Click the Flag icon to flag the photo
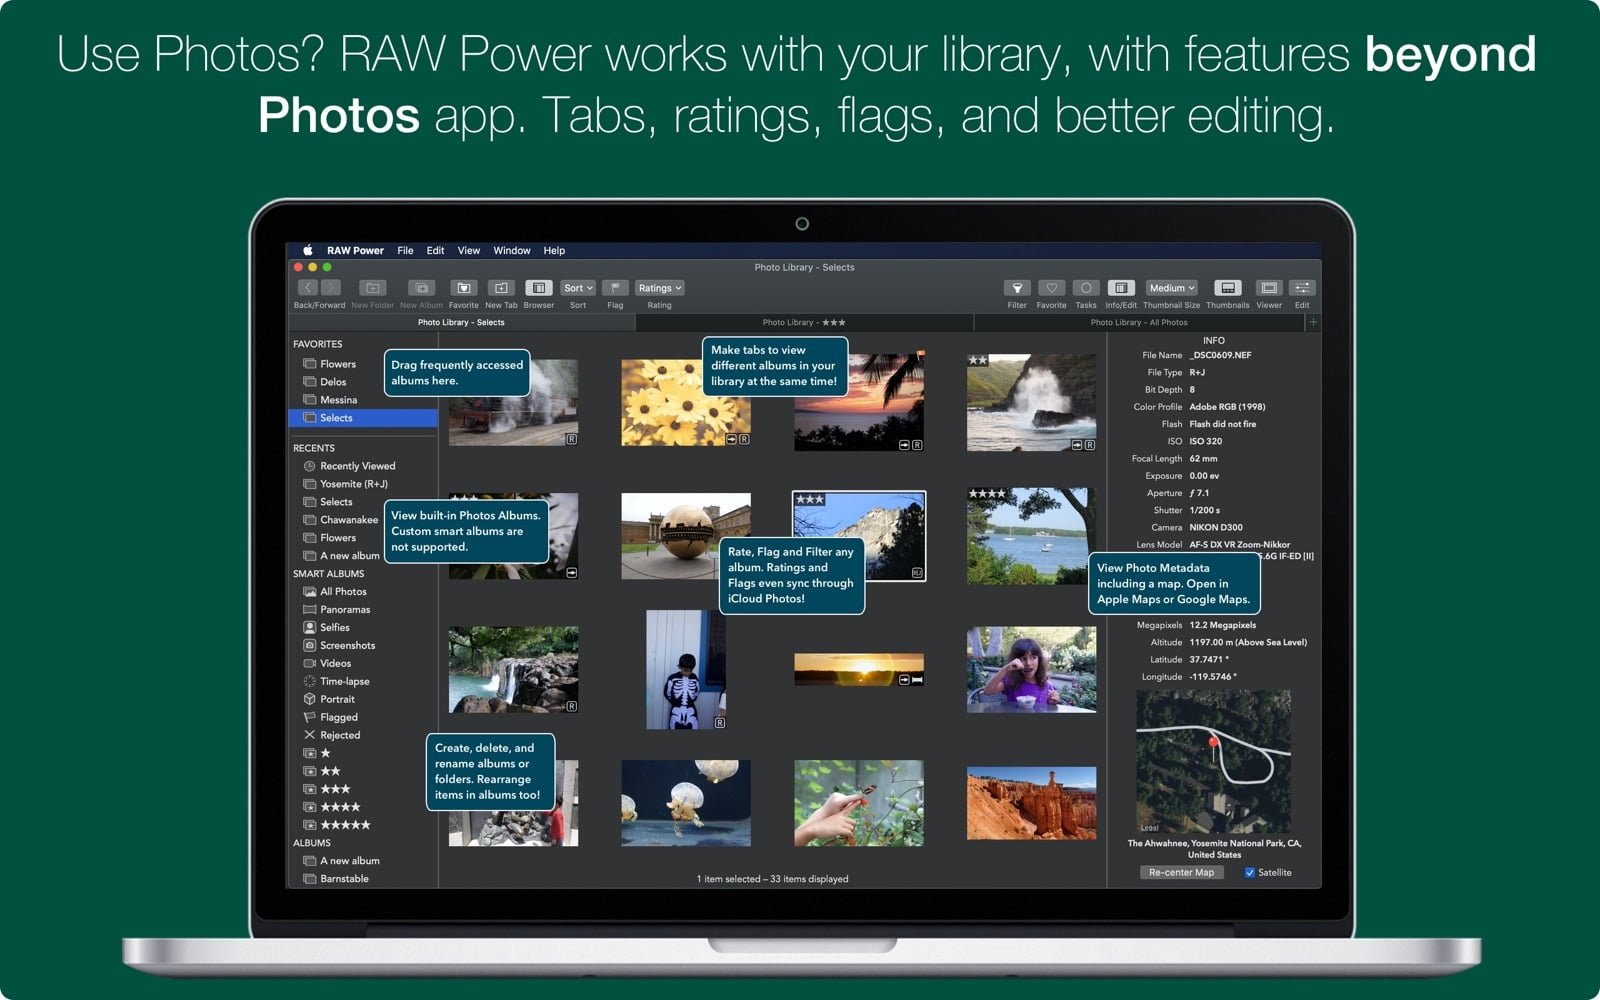Screen dimensions: 1600x1000 (x=615, y=288)
